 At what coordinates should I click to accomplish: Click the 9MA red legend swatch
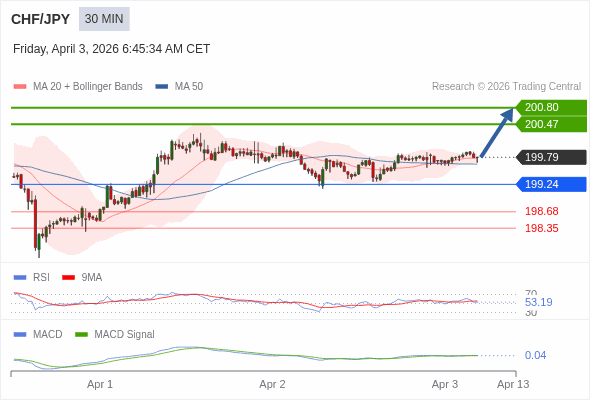pyautogui.click(x=68, y=278)
